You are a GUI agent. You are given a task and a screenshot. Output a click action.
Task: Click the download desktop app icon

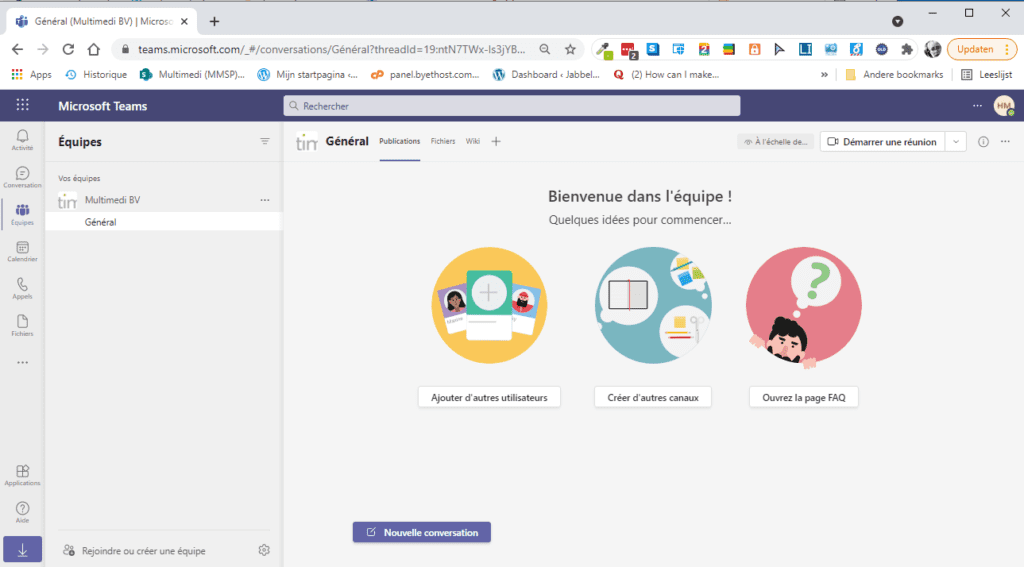click(x=22, y=550)
